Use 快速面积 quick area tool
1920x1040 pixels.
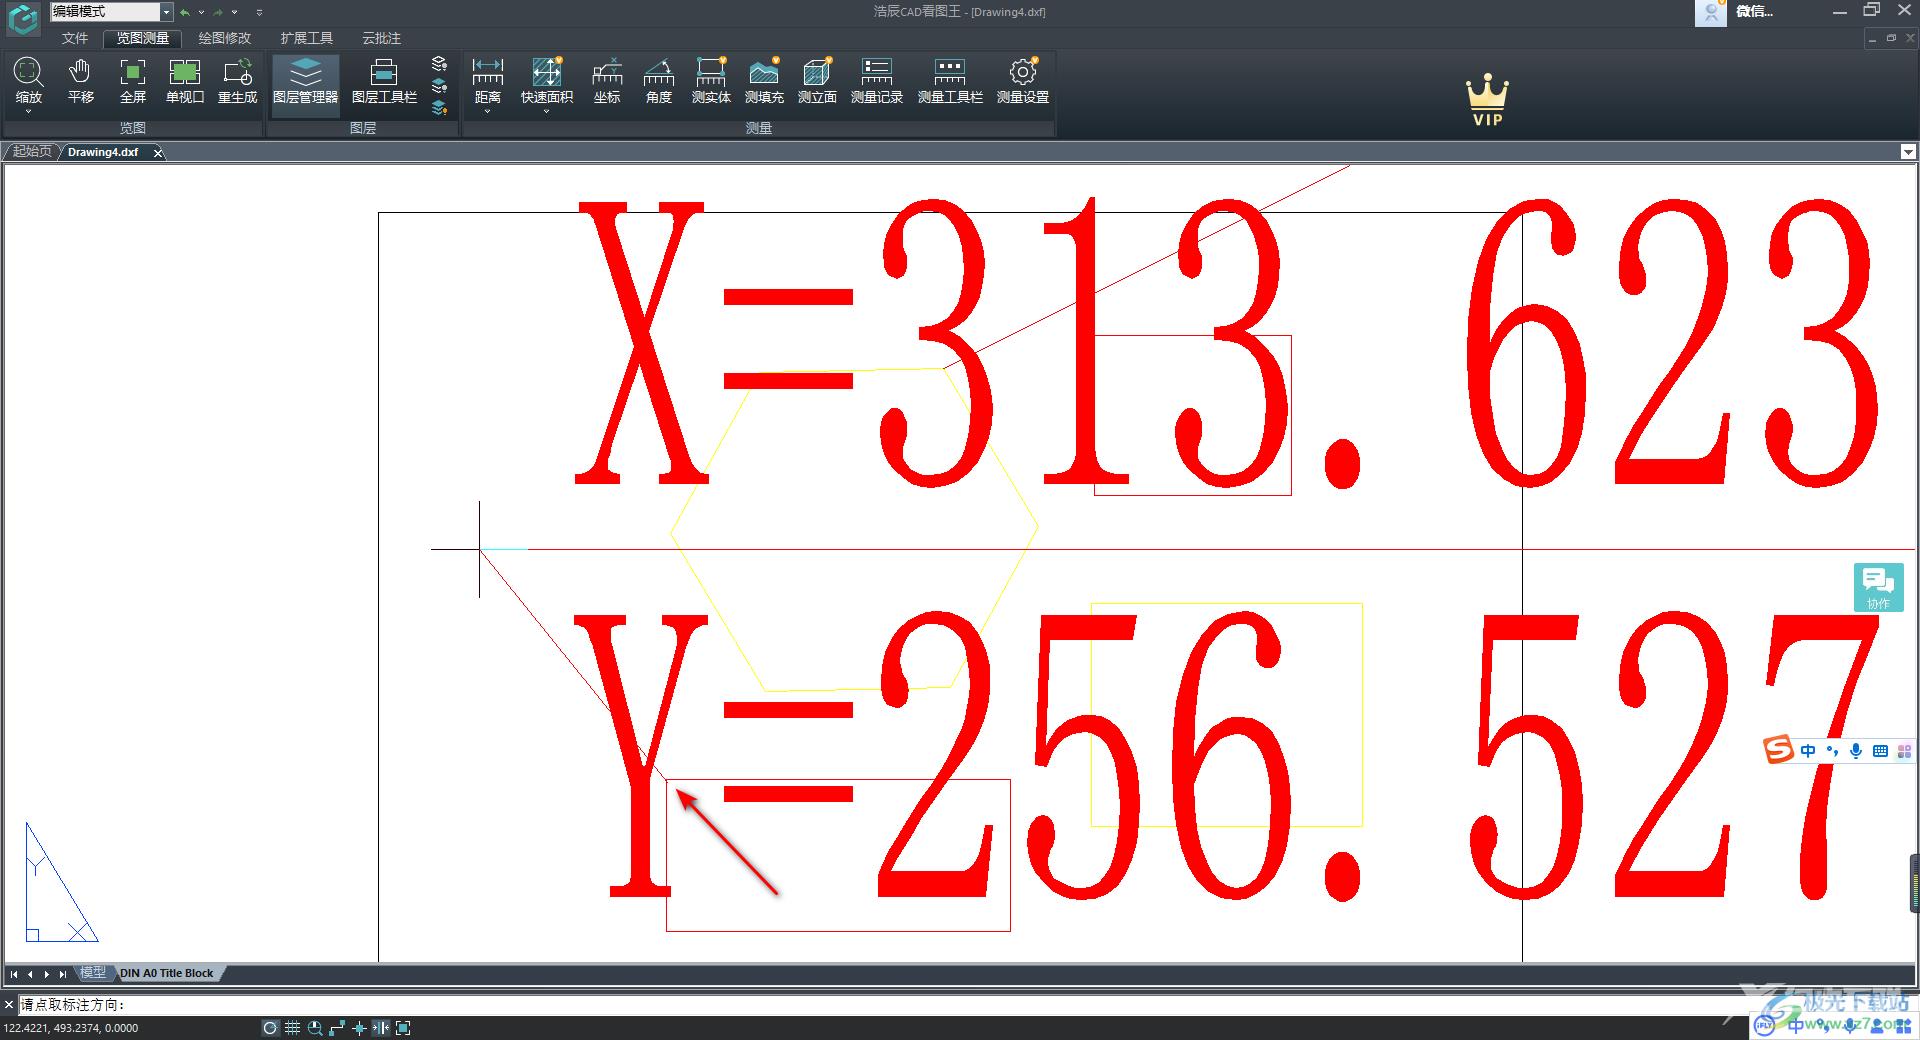(546, 80)
